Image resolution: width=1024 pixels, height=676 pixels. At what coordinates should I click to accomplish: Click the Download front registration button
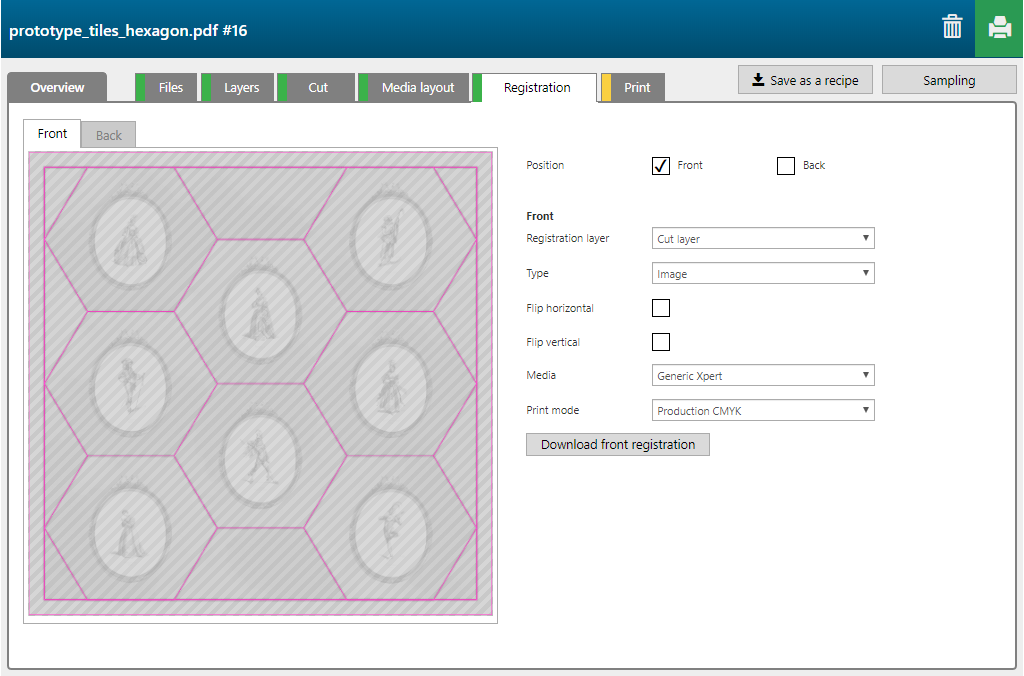[618, 445]
